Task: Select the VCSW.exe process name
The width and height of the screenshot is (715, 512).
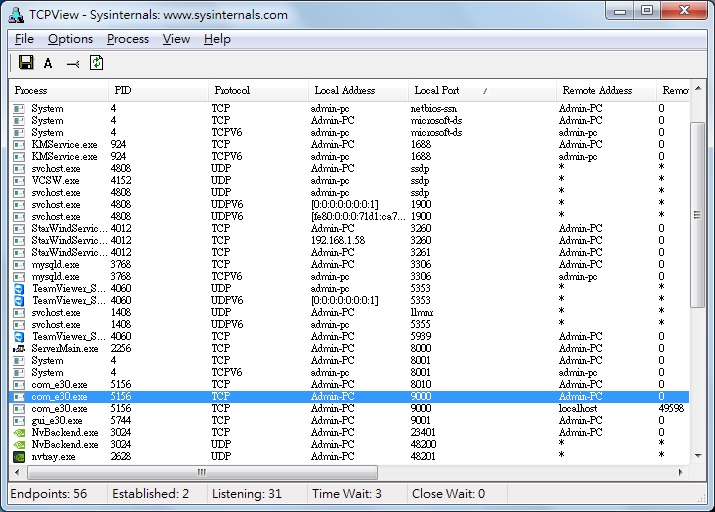Action: [55, 181]
